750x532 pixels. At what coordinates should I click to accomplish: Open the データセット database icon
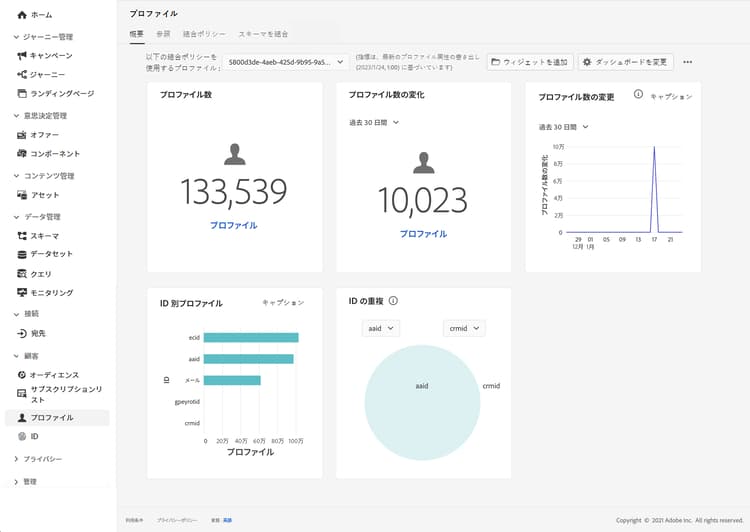22,254
